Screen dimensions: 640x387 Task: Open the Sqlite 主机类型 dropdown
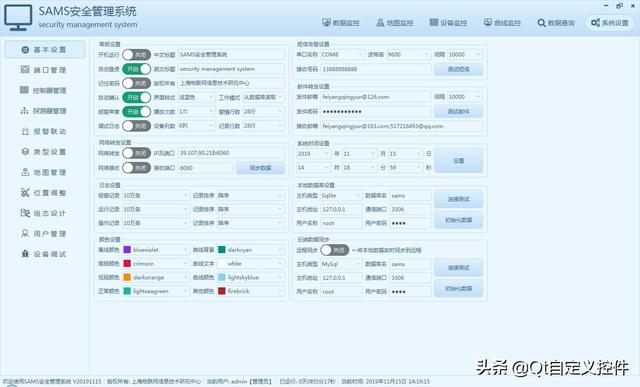pyautogui.click(x=341, y=196)
